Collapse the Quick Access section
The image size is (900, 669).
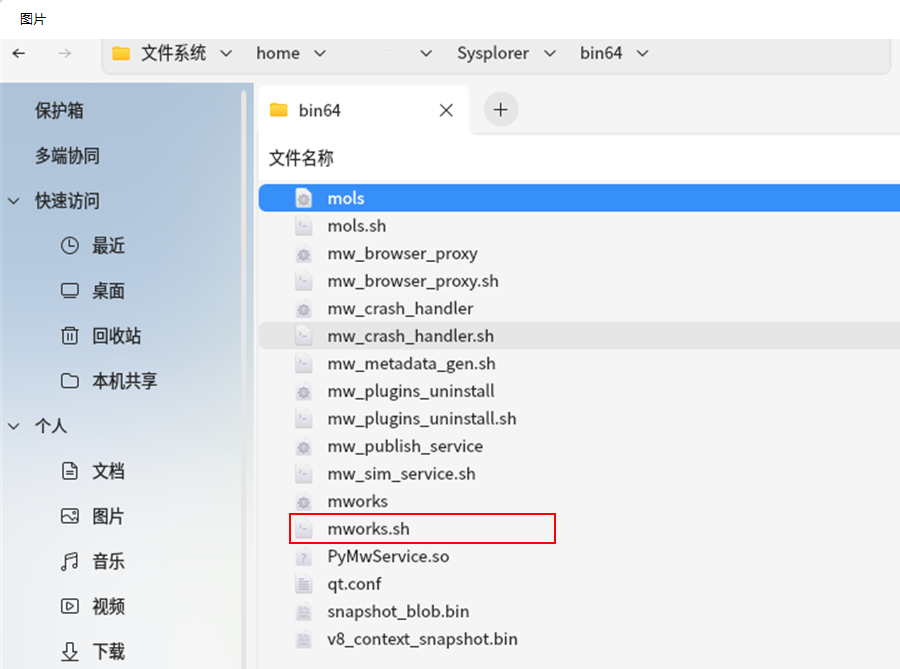pyautogui.click(x=14, y=201)
